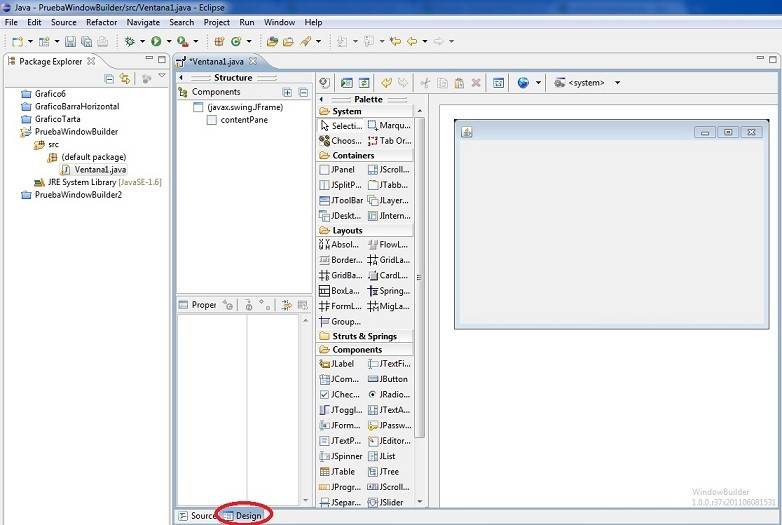Choose the JPanel container in the Palette
This screenshot has width=782, height=525.
tap(337, 170)
